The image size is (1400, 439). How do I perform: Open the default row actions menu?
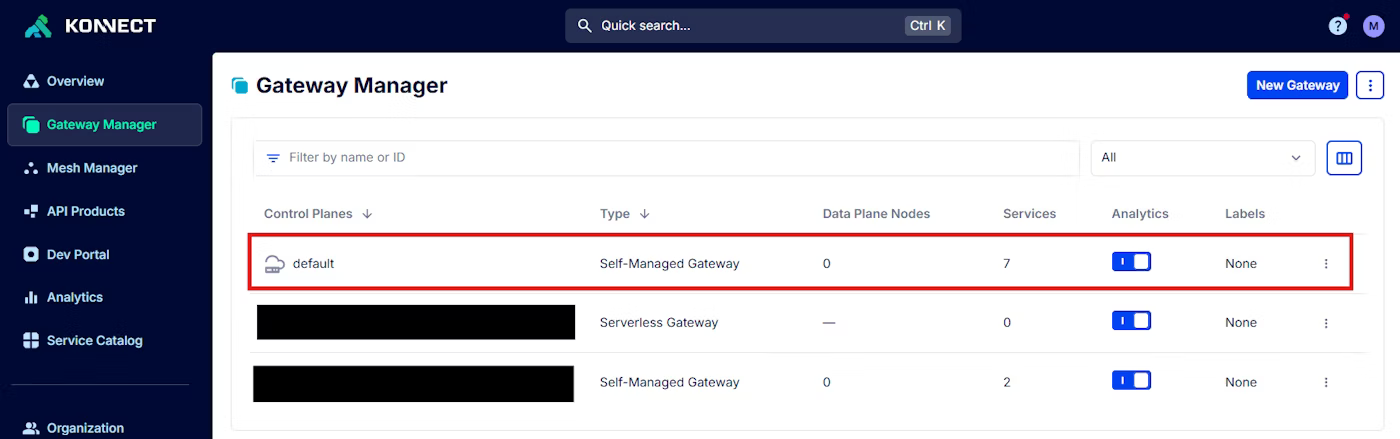pos(1326,264)
